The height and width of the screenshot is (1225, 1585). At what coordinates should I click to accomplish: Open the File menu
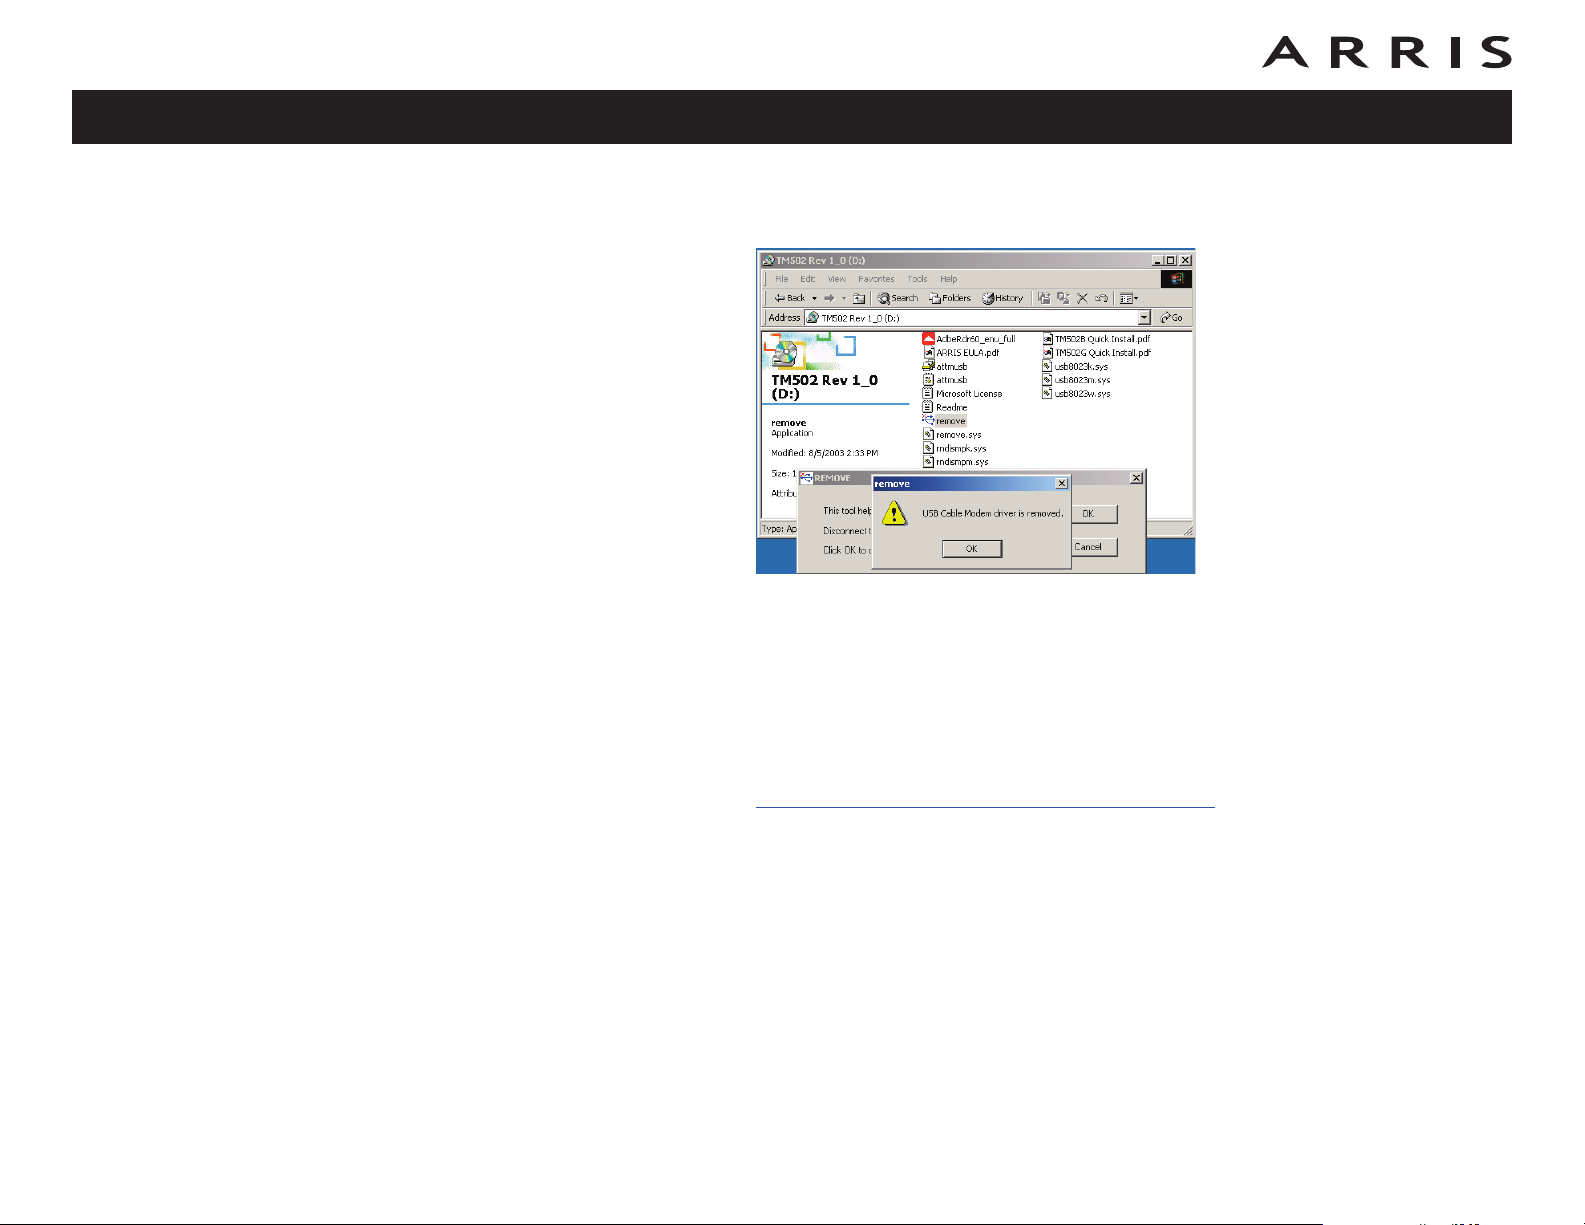(x=781, y=279)
